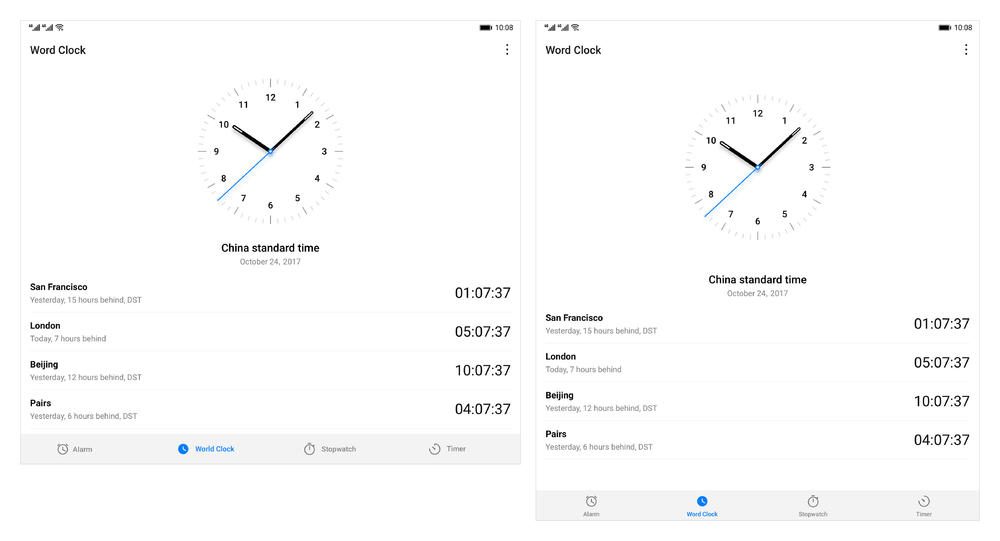Select World Clock tab in left screen
This screenshot has width=1000, height=541.
click(x=206, y=449)
